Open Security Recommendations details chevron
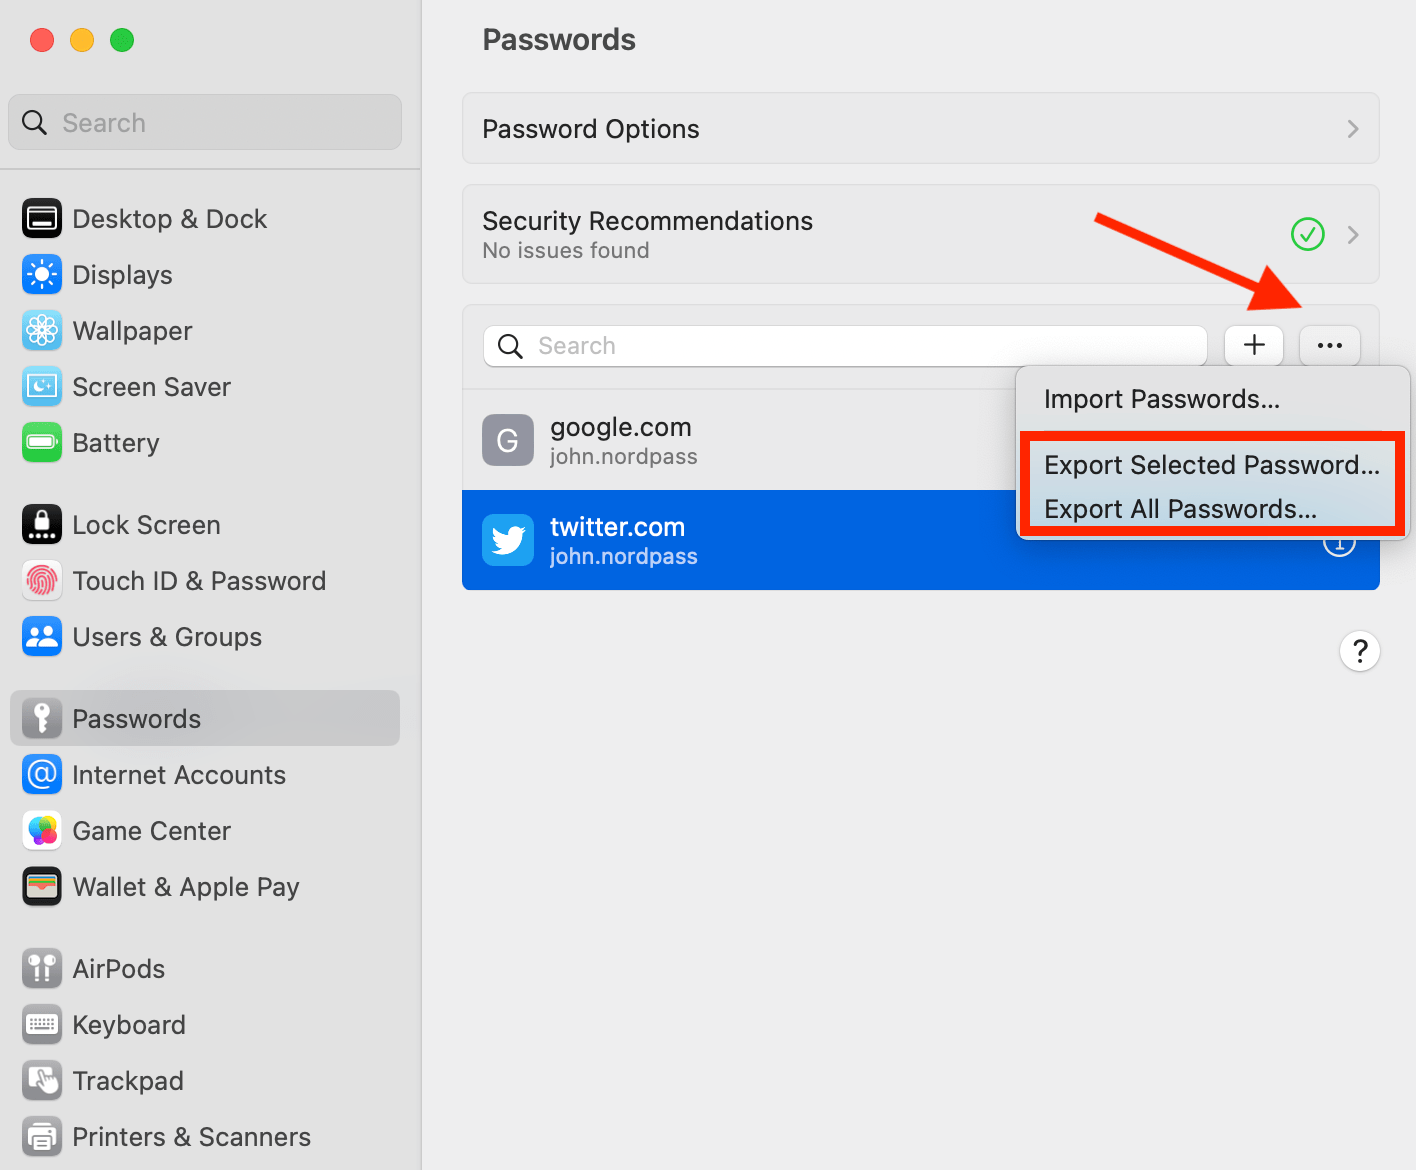The image size is (1416, 1170). click(x=1353, y=234)
